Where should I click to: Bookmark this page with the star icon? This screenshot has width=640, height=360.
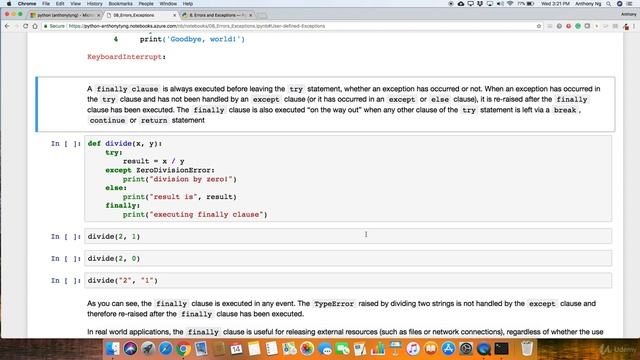point(539,26)
